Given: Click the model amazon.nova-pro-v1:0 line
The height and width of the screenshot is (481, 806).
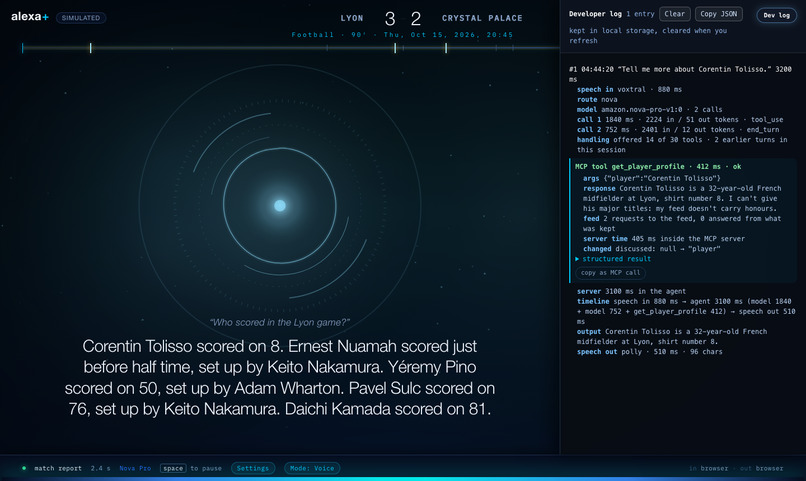Looking at the screenshot, I should point(649,109).
